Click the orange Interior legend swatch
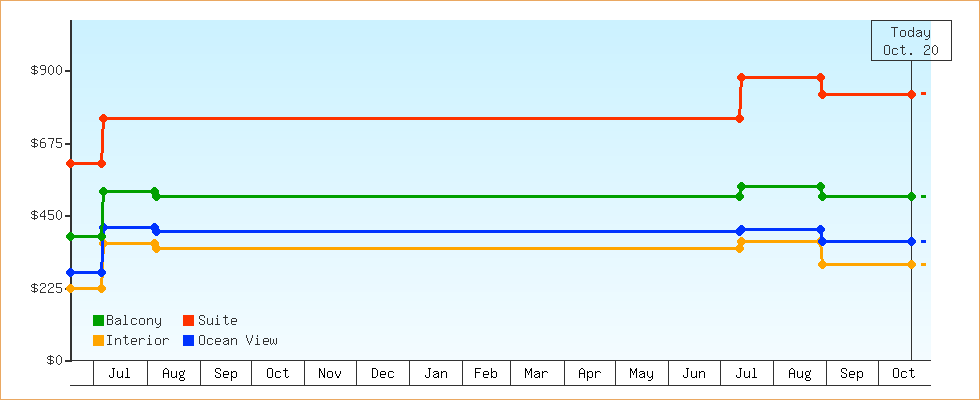This screenshot has width=980, height=400. pyautogui.click(x=98, y=341)
